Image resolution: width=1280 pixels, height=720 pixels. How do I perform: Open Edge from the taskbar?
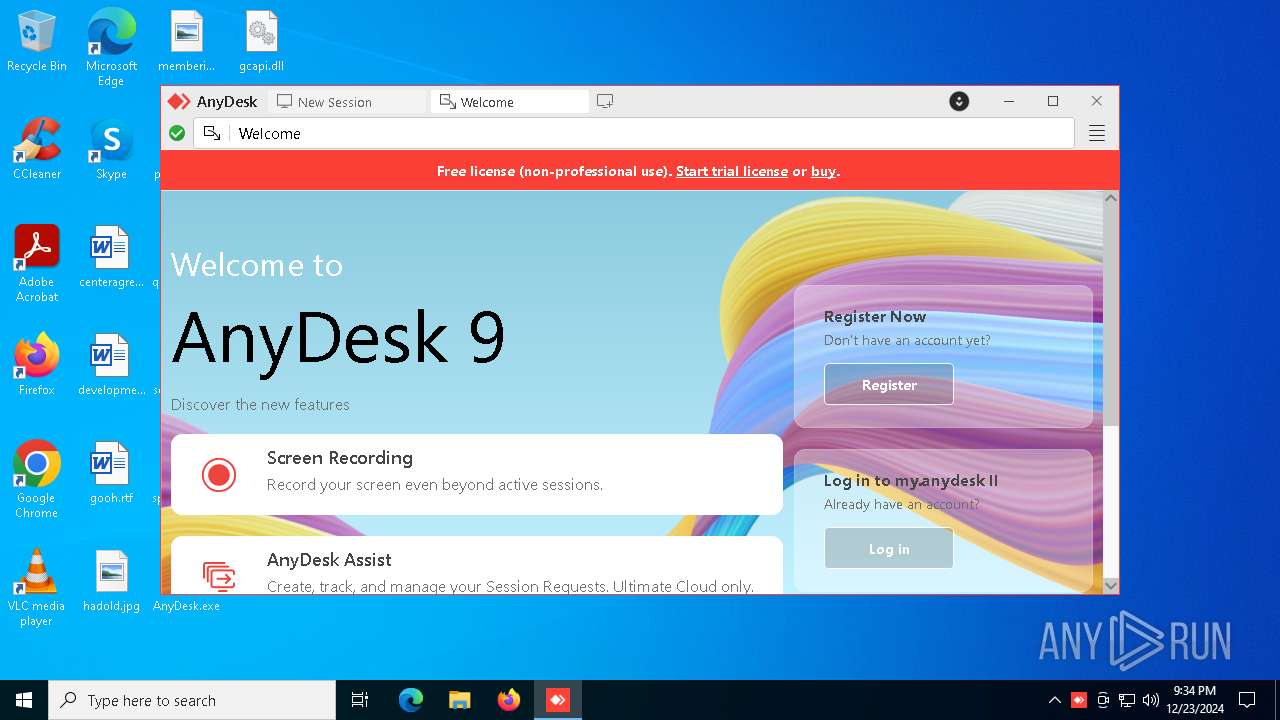(411, 700)
